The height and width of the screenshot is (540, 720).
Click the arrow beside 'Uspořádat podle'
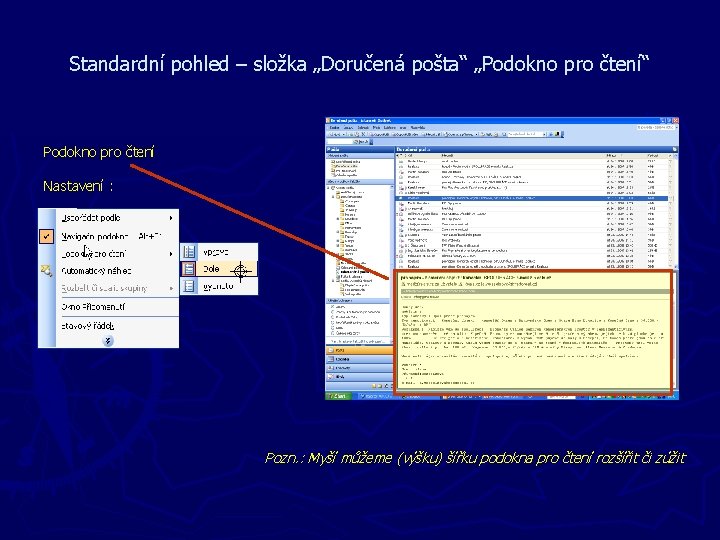171,218
